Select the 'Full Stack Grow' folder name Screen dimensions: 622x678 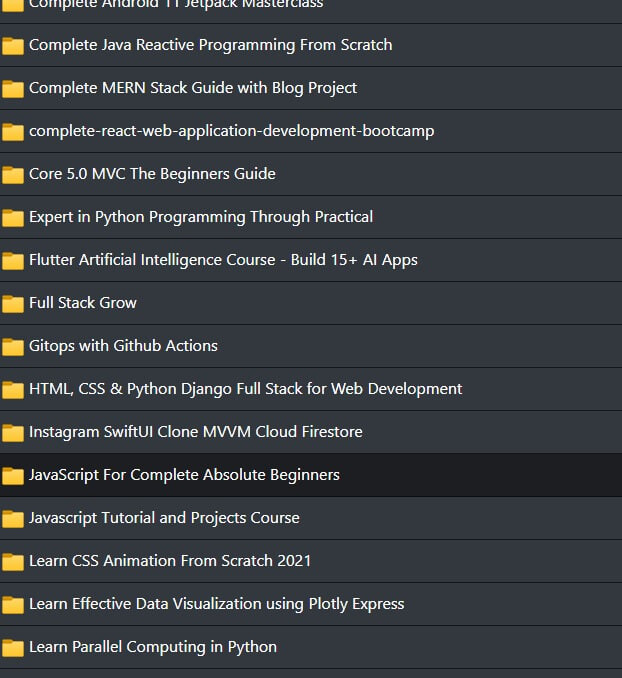83,303
